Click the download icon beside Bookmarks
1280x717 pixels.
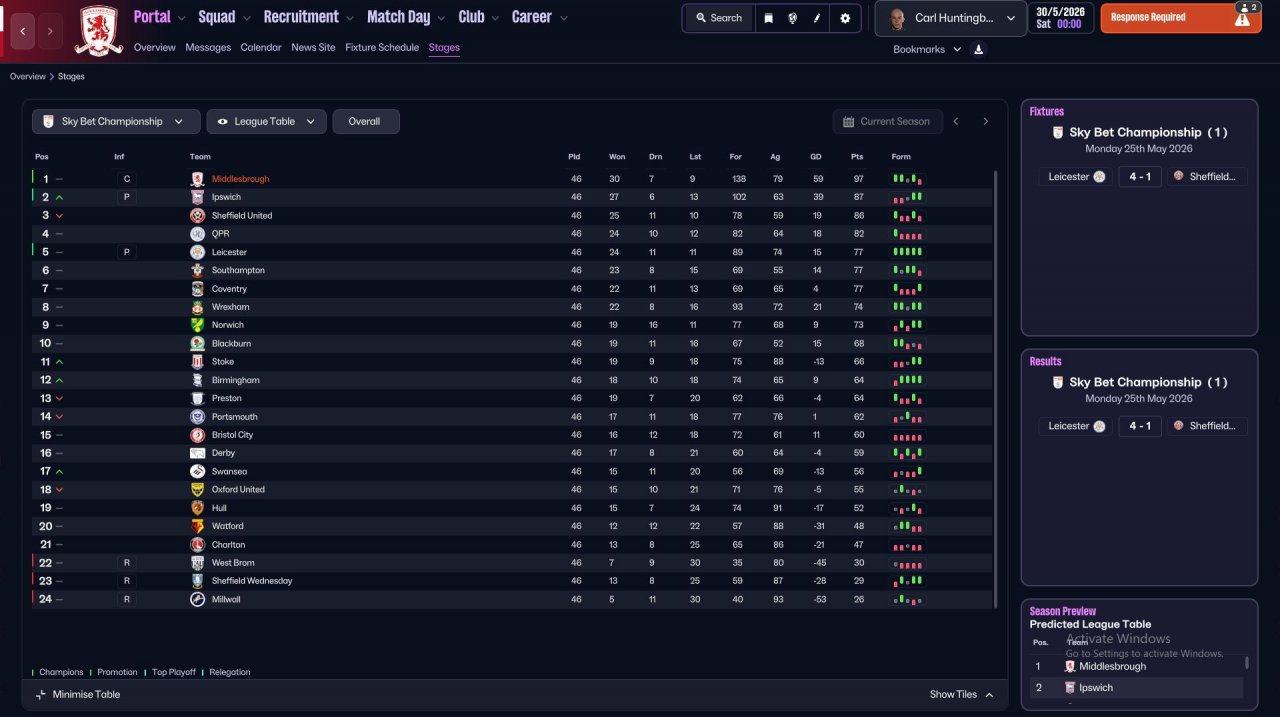[978, 49]
